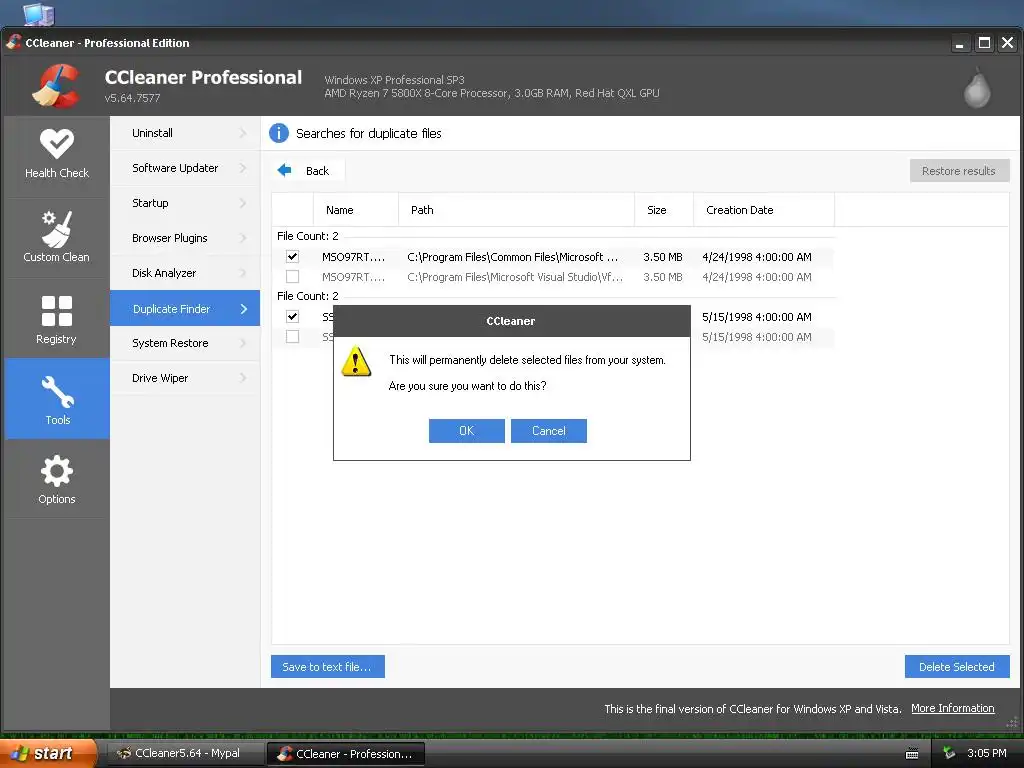Click first row's 3.50 MB size
Screen dimensions: 1024x768
click(663, 257)
